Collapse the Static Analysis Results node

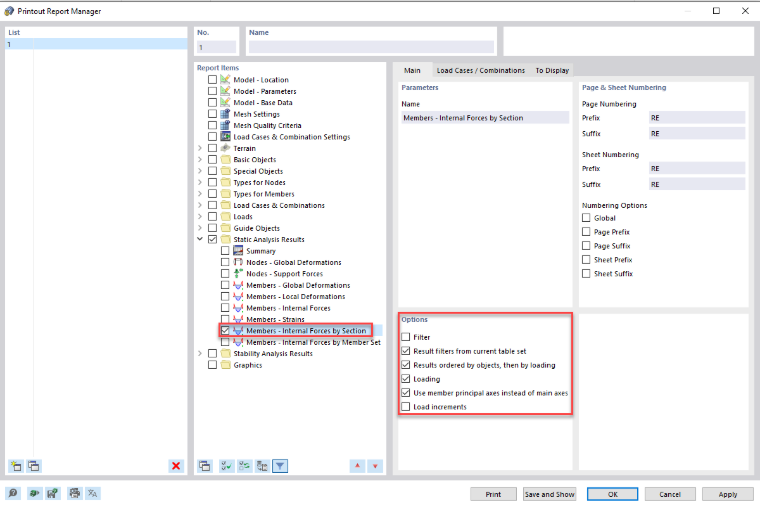tap(200, 239)
